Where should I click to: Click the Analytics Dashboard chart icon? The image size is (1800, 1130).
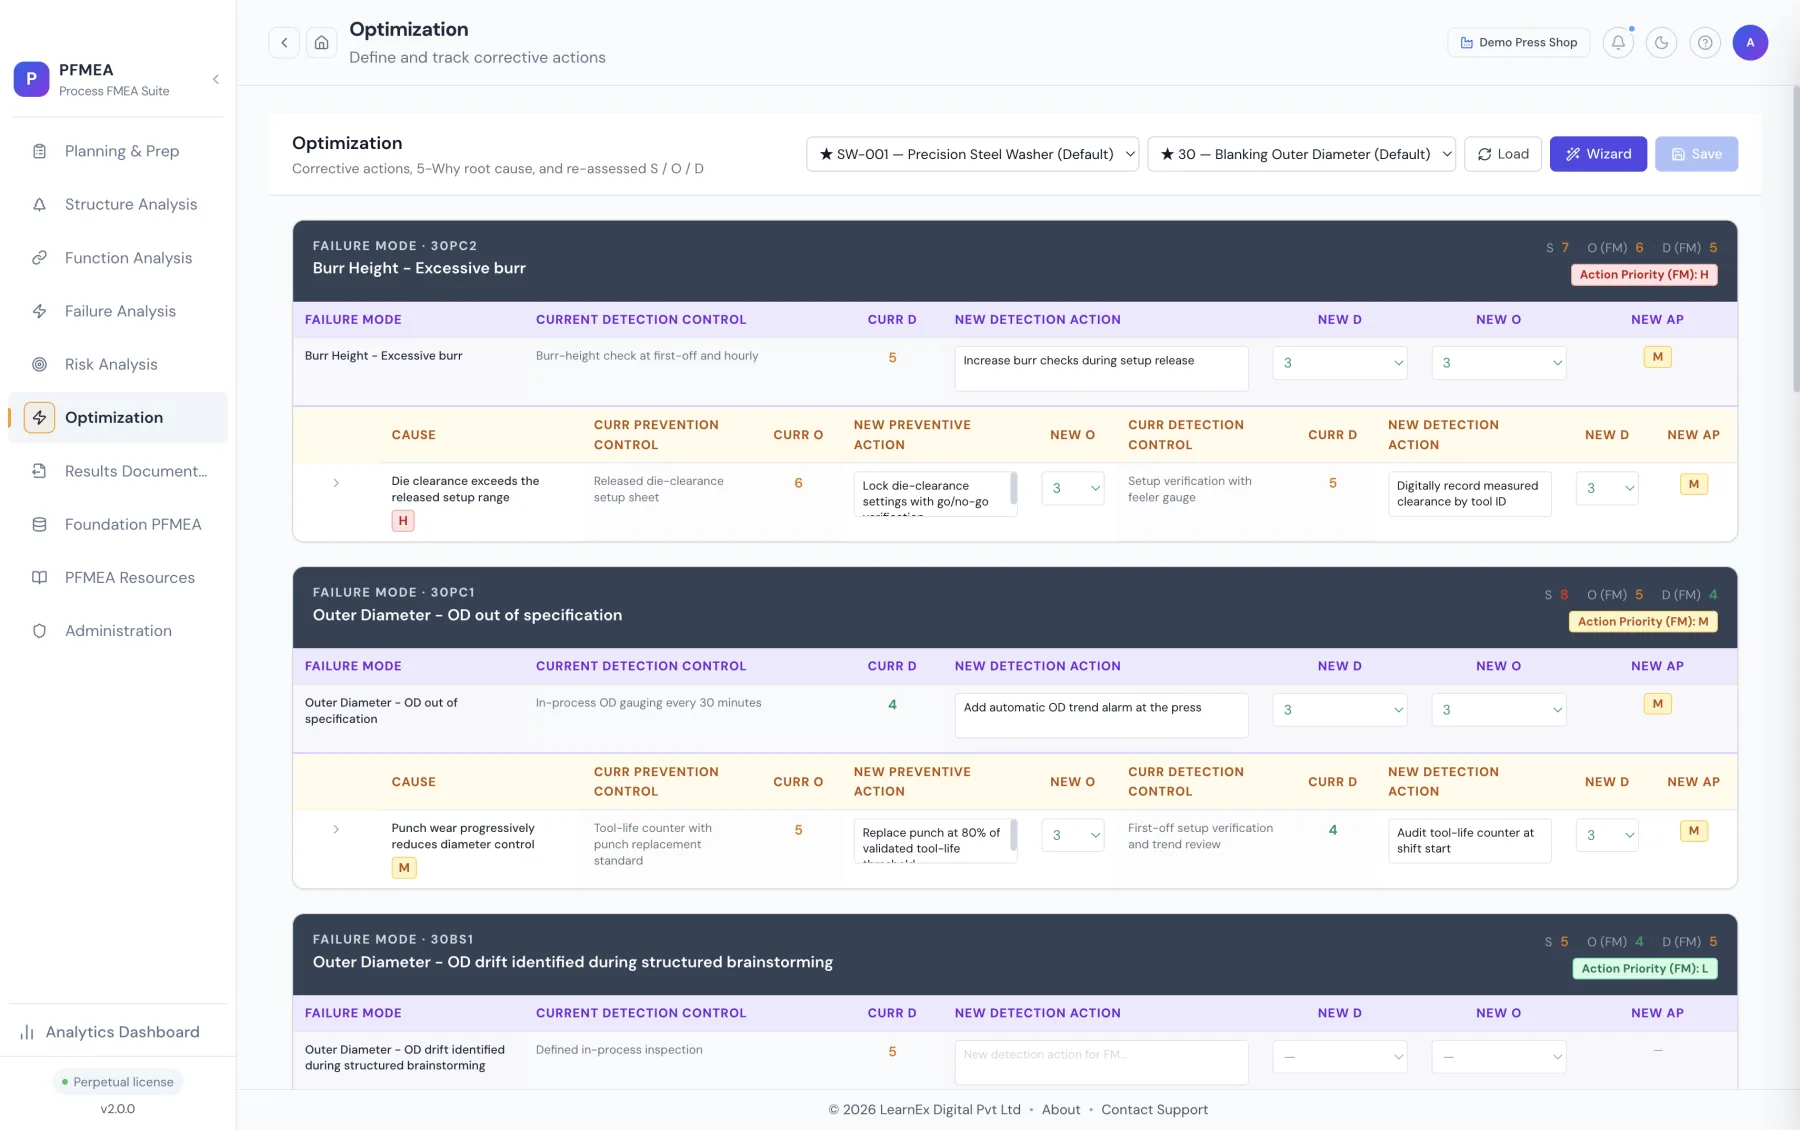tap(27, 1032)
